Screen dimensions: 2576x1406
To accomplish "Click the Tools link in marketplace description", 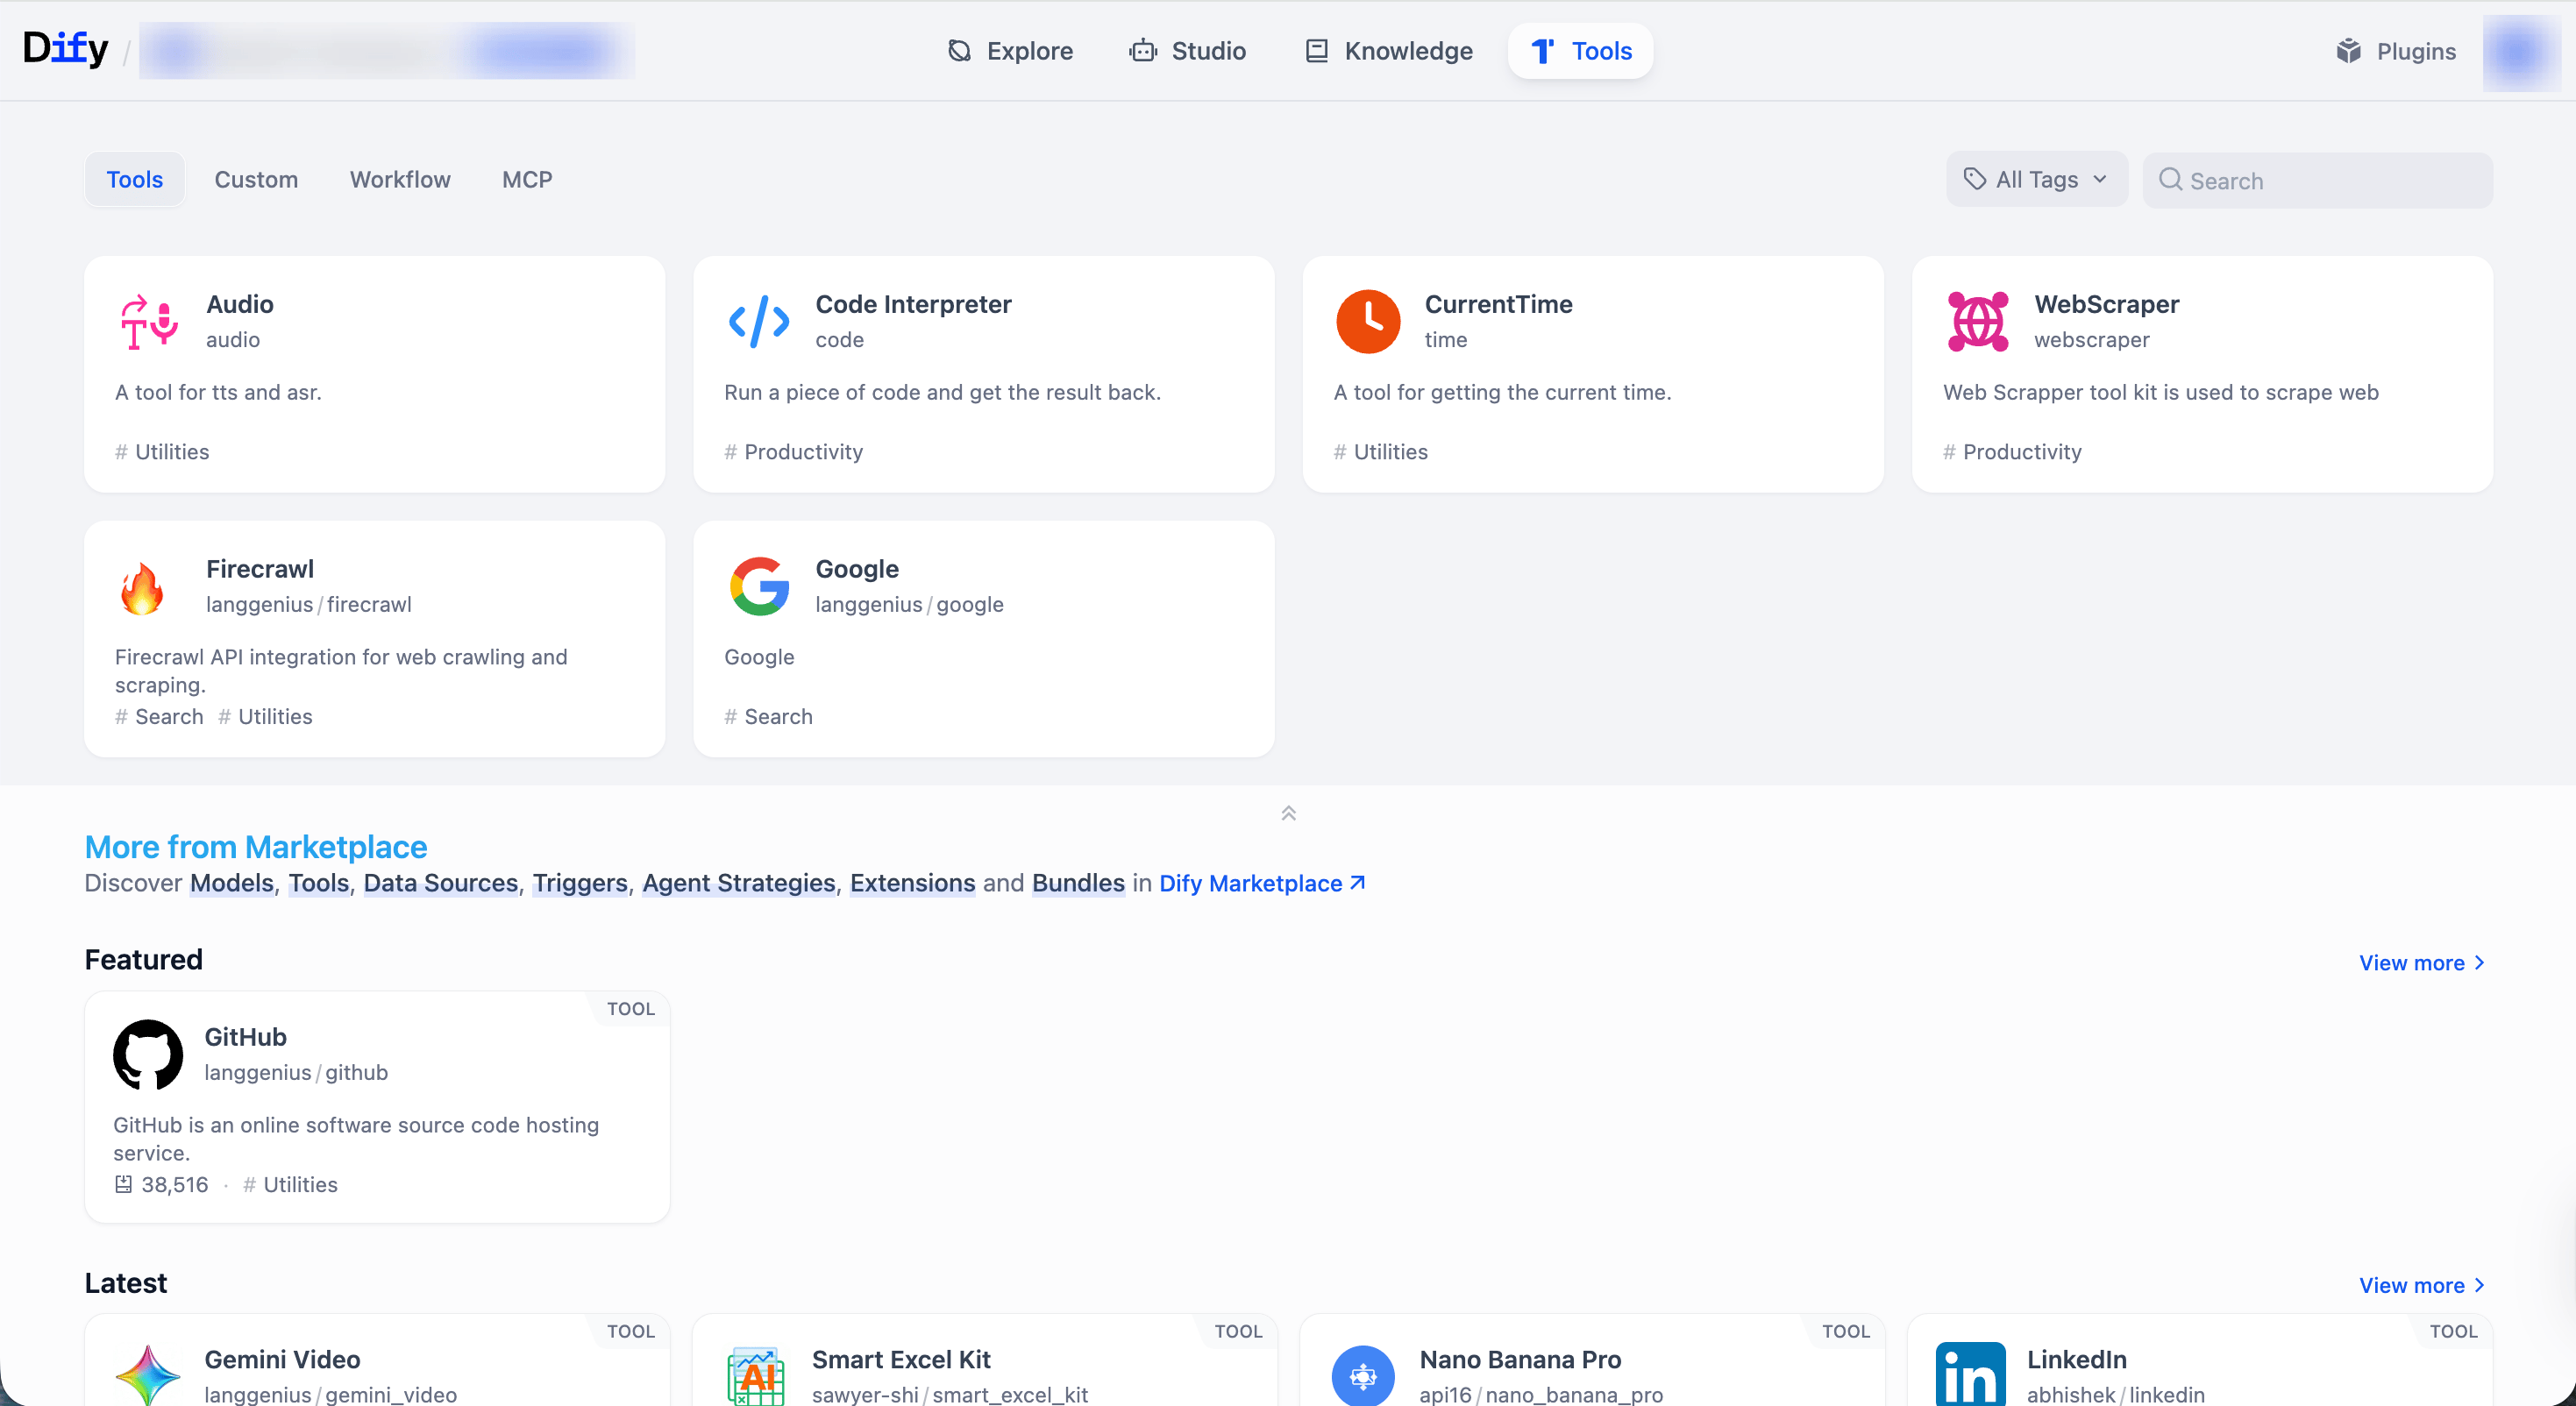I will coord(319,883).
